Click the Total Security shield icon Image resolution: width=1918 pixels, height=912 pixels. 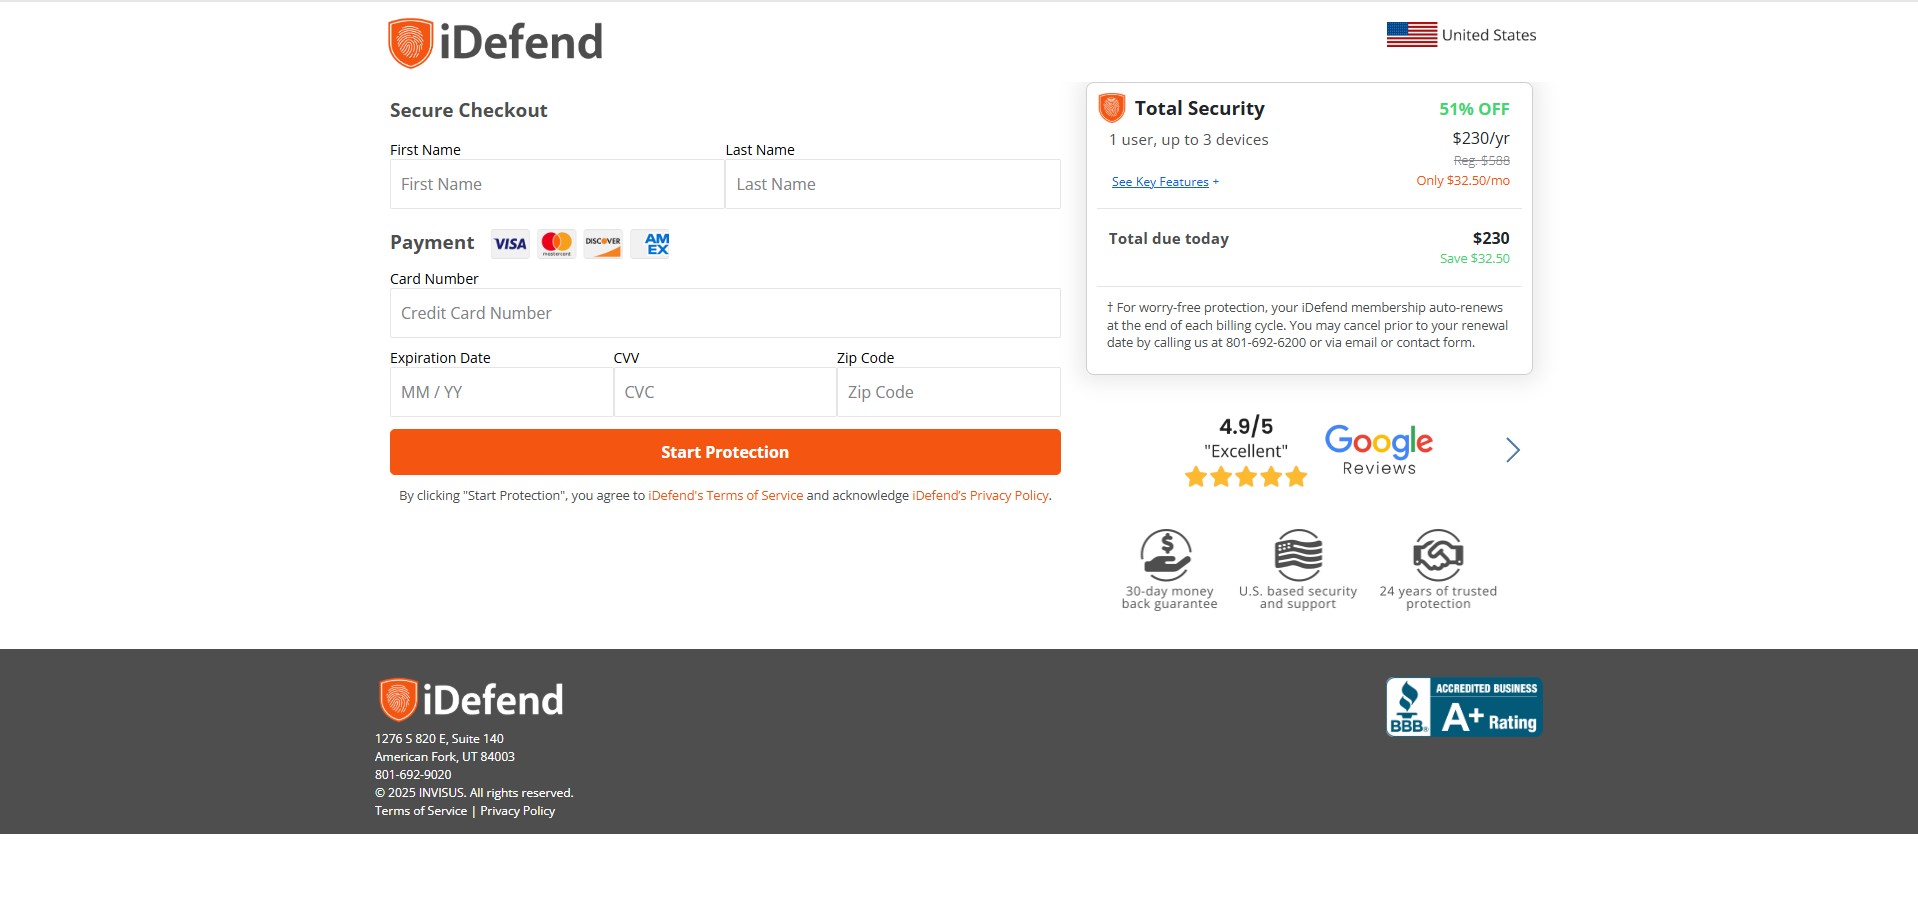point(1111,108)
